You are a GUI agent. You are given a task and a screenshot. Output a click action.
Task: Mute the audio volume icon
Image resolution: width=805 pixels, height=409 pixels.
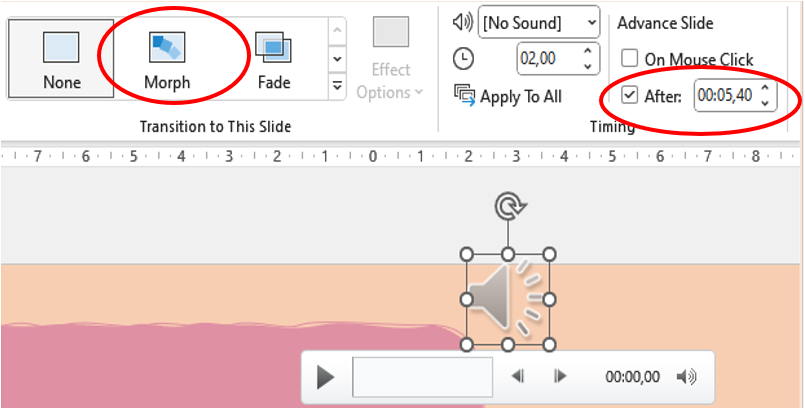[686, 377]
